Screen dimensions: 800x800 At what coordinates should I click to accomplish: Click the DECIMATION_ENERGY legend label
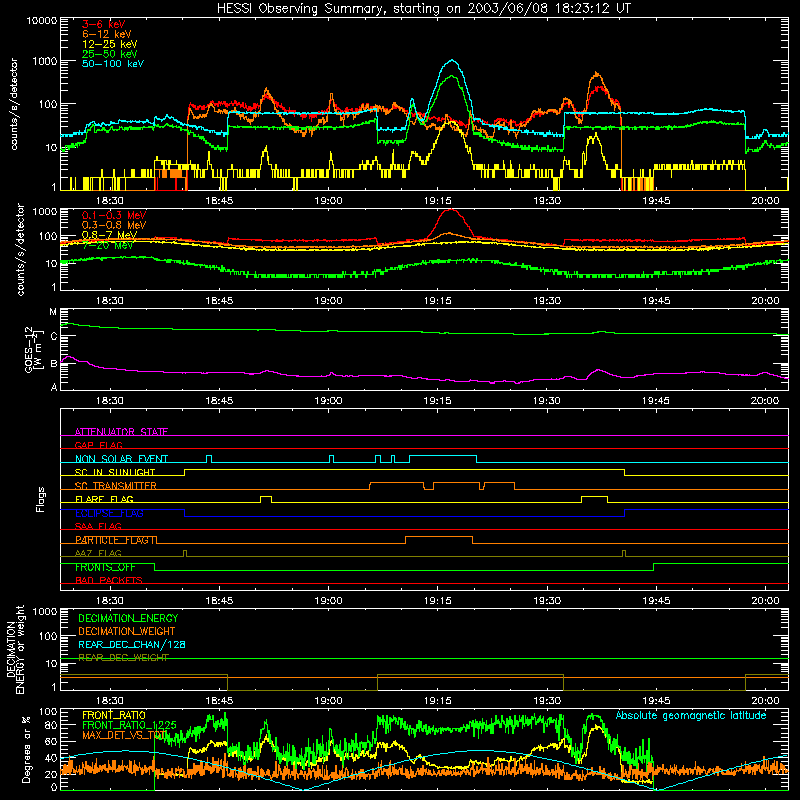click(128, 618)
